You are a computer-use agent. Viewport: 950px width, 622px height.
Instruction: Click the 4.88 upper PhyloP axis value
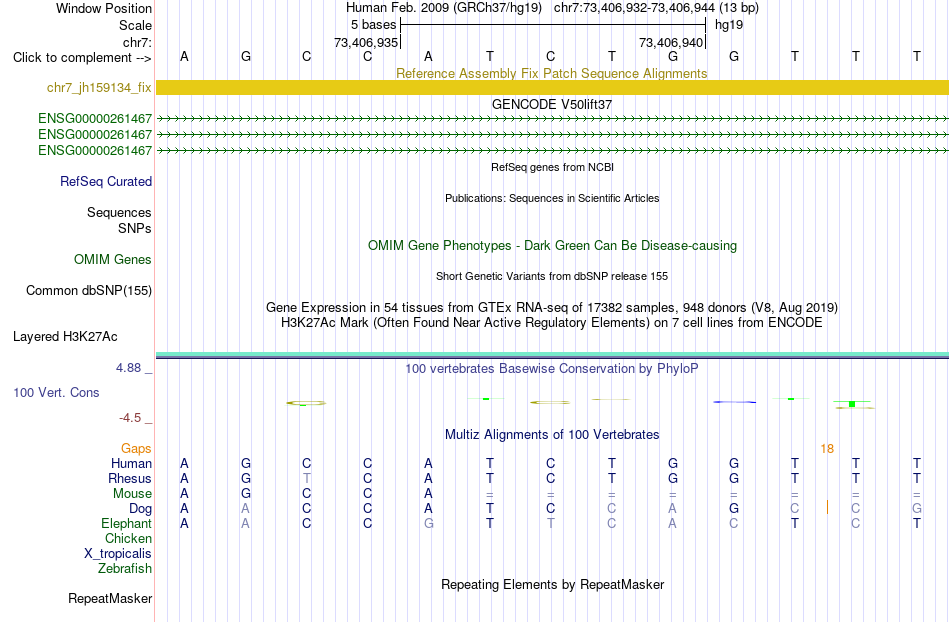[x=128, y=368]
